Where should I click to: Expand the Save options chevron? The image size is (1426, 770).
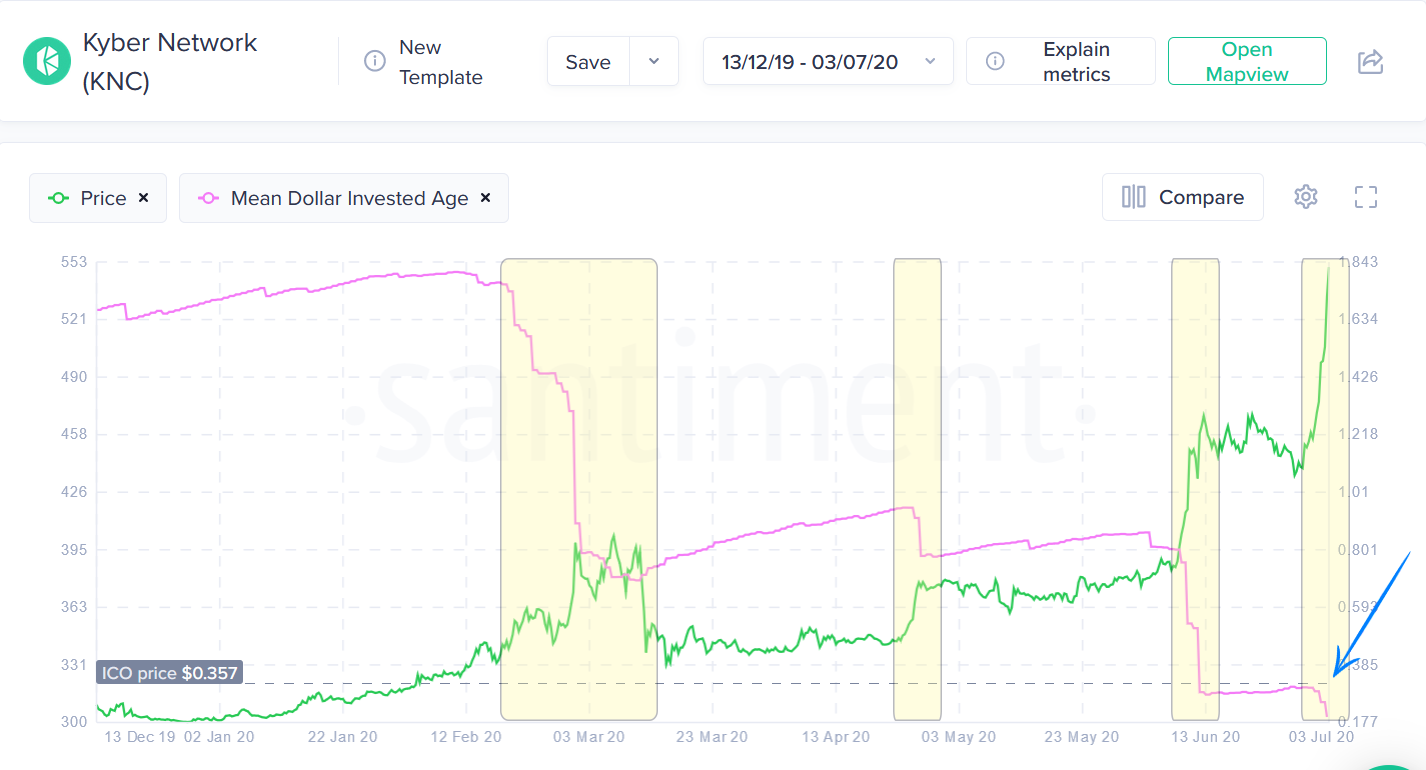click(654, 62)
